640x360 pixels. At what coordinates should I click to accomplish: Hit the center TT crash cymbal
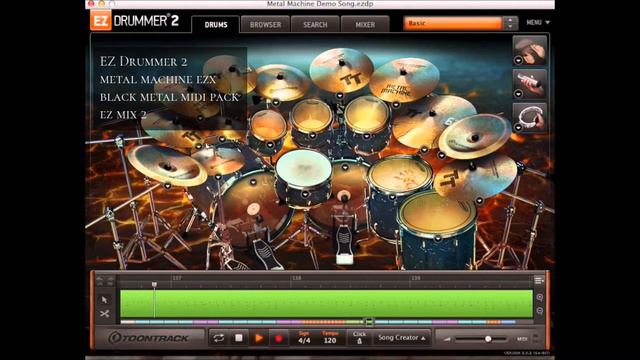click(341, 69)
